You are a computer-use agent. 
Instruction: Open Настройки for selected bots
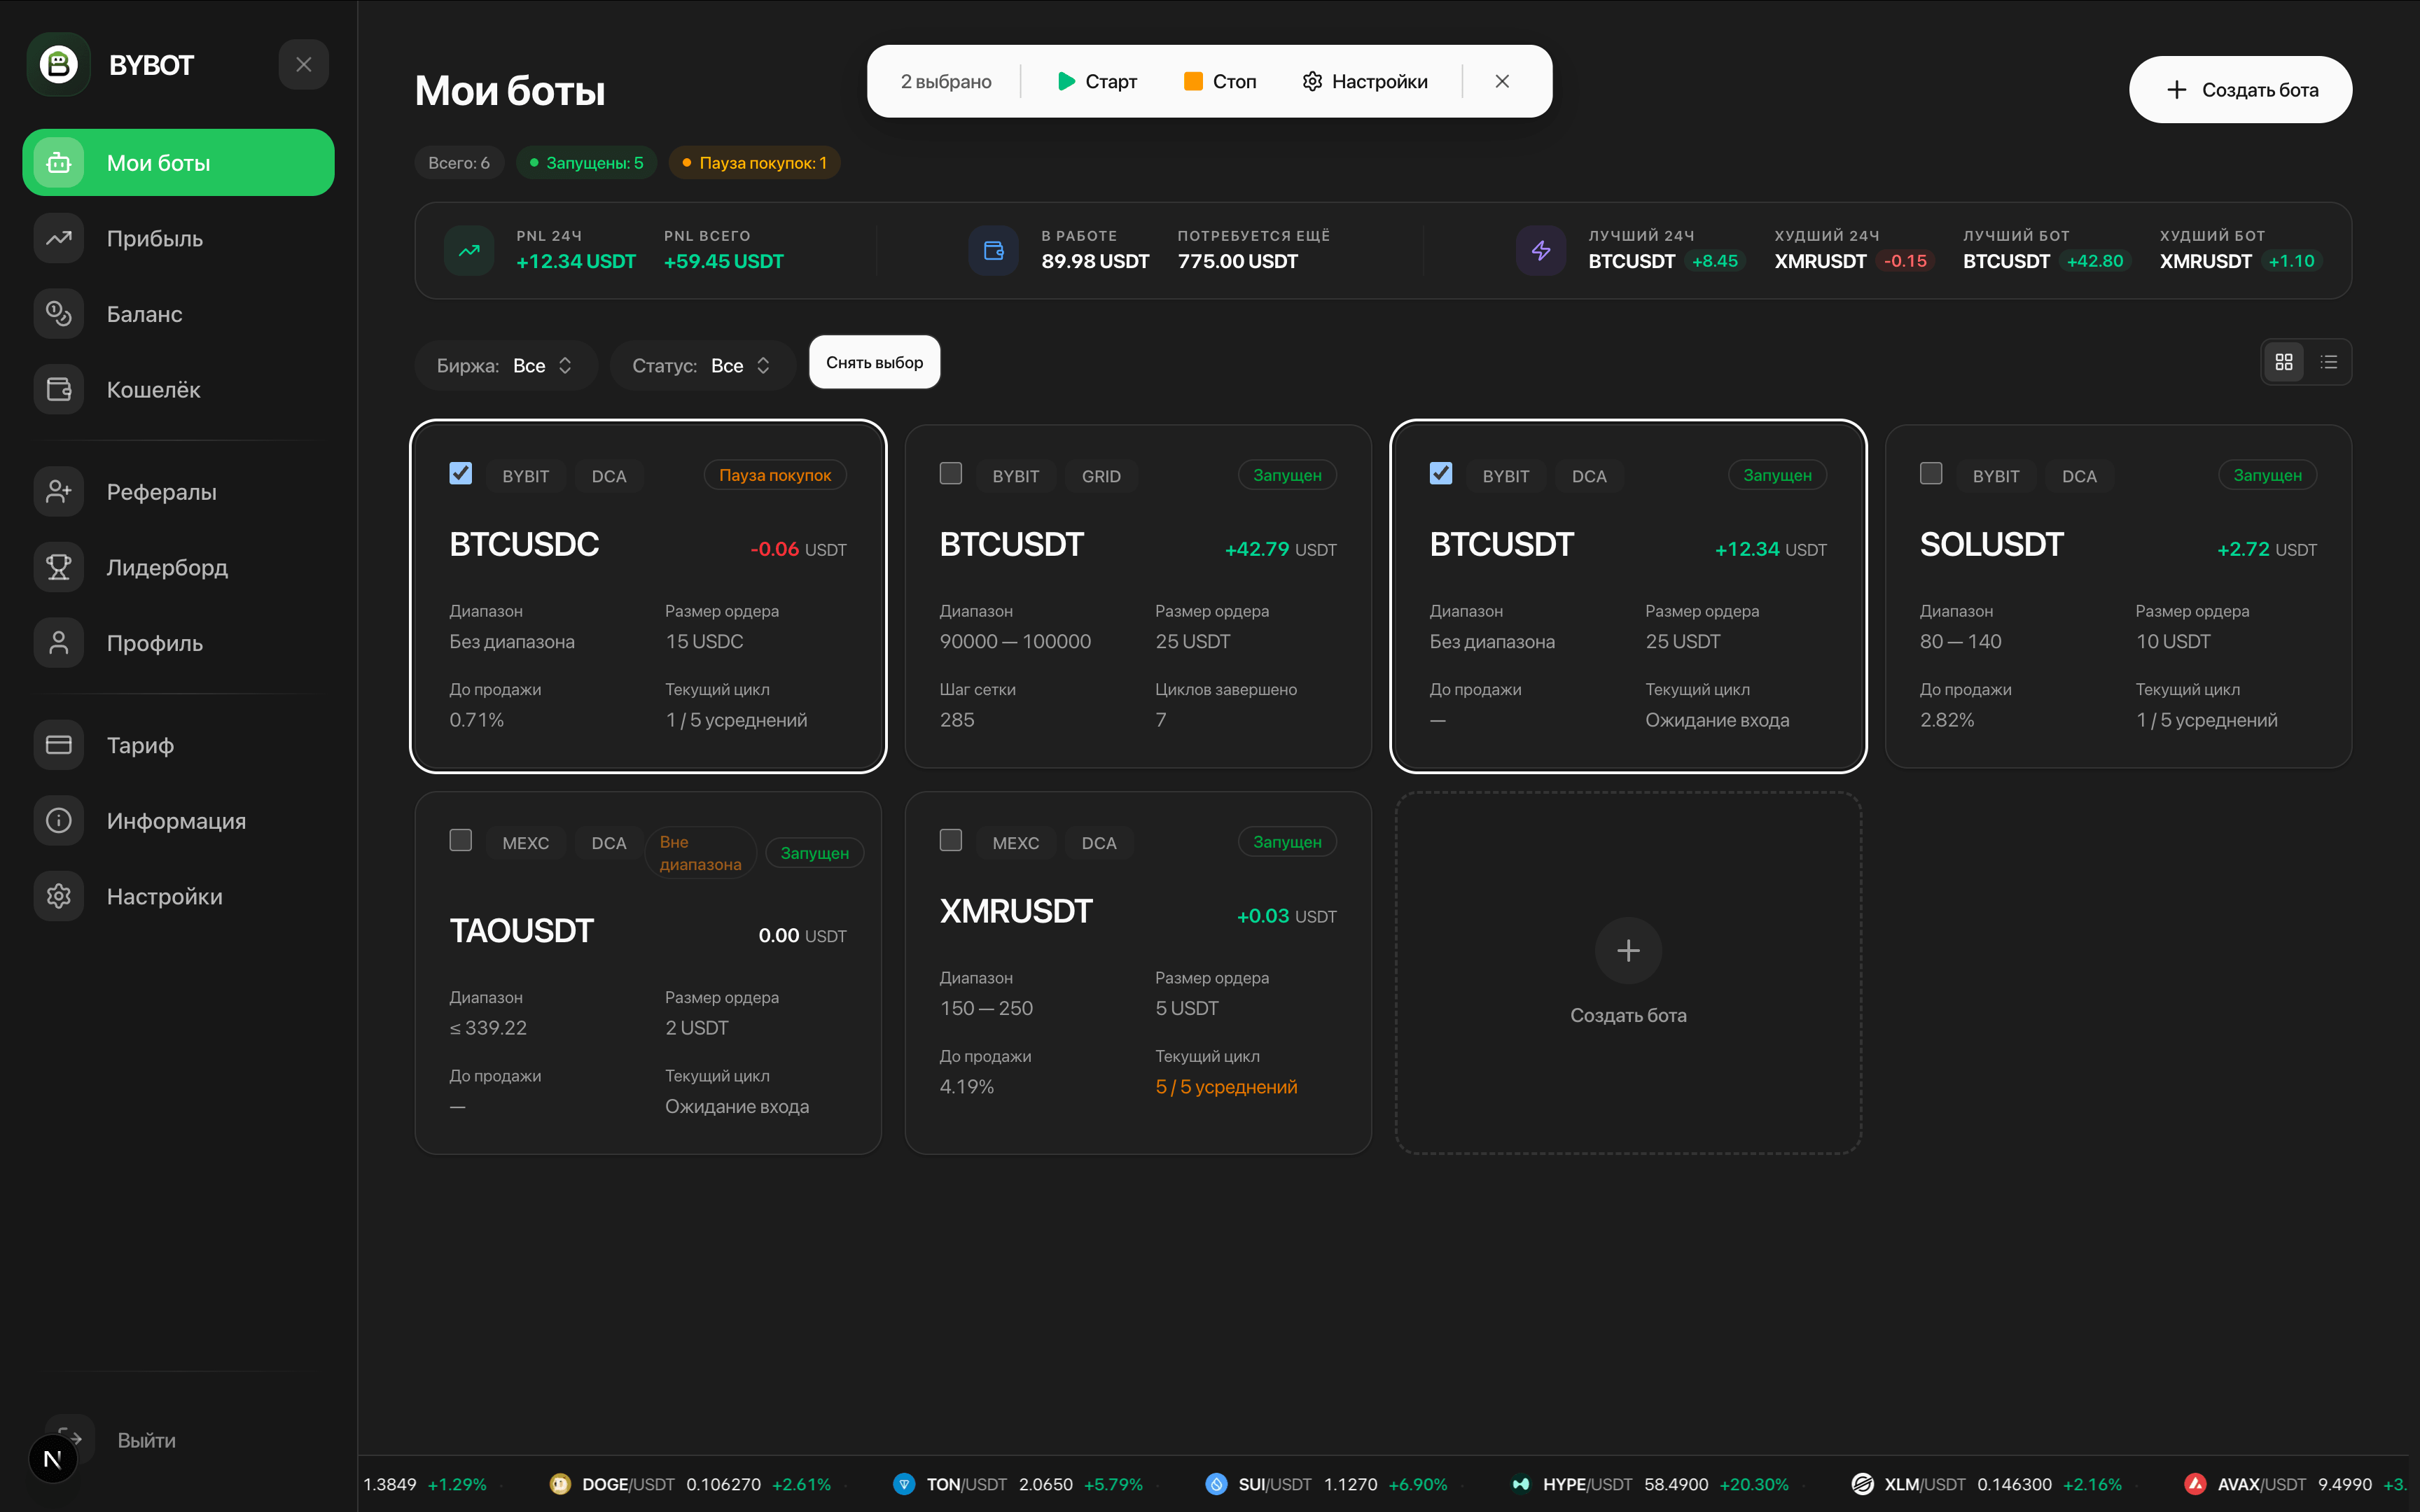tap(1365, 81)
